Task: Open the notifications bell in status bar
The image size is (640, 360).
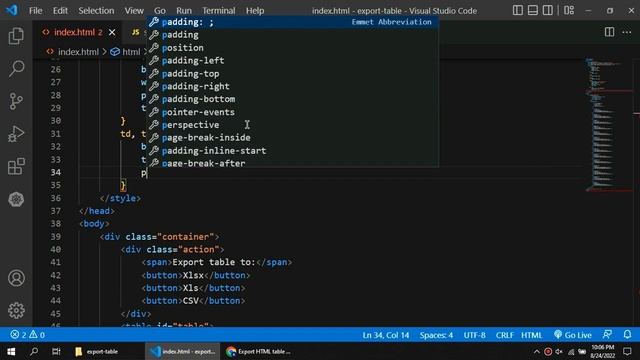Action: click(627, 335)
